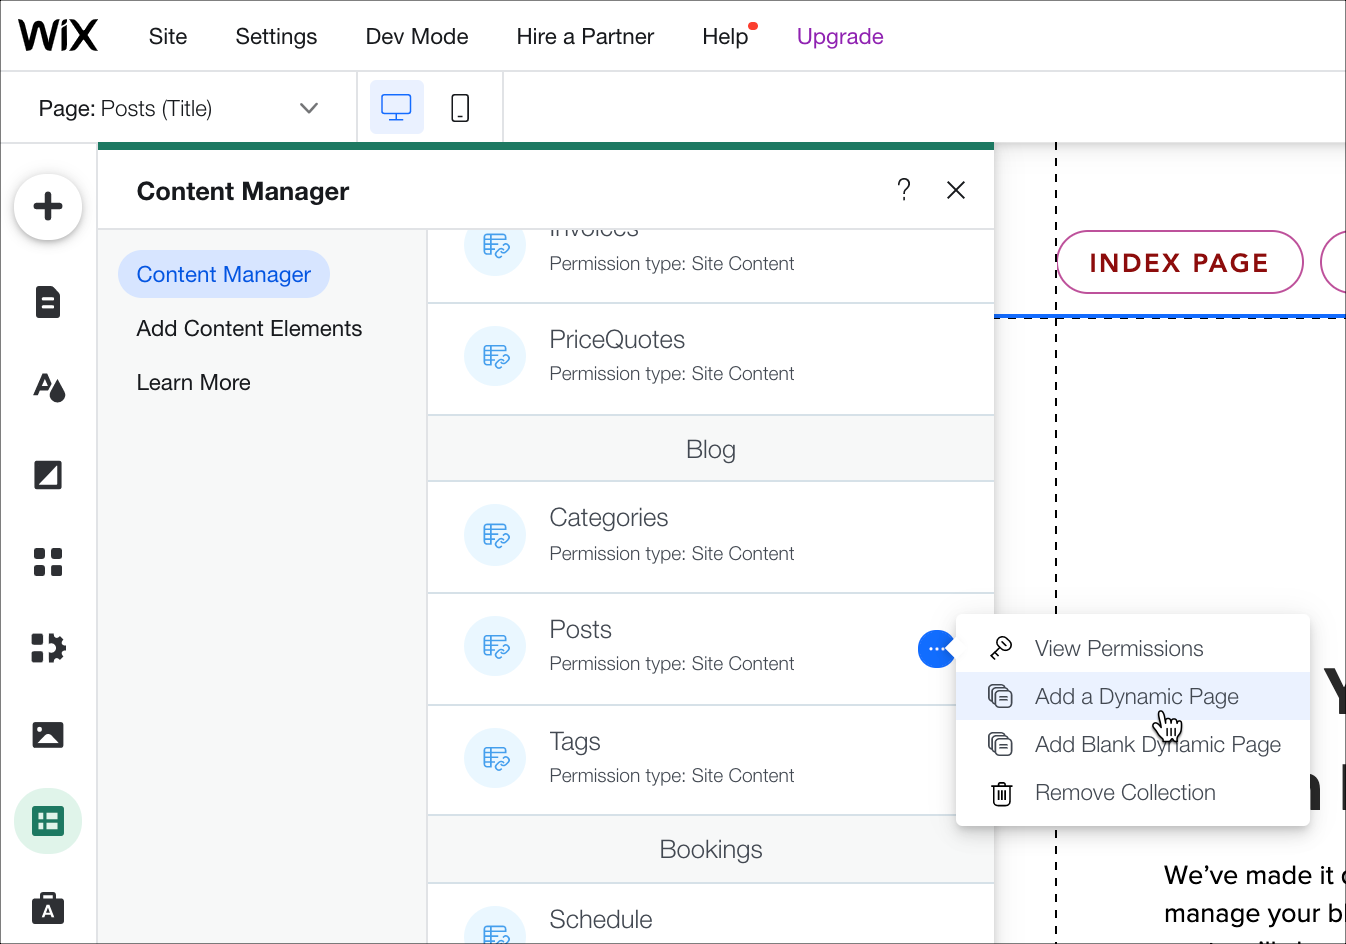Switch to desktop view

pos(396,108)
